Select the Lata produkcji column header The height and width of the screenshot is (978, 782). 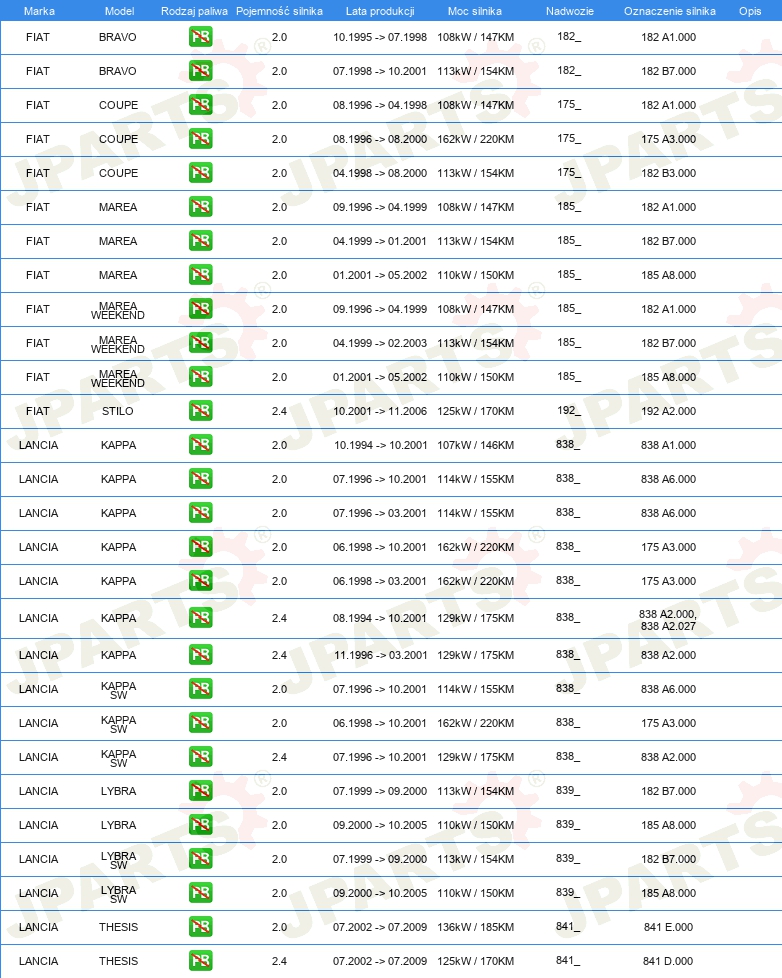380,11
